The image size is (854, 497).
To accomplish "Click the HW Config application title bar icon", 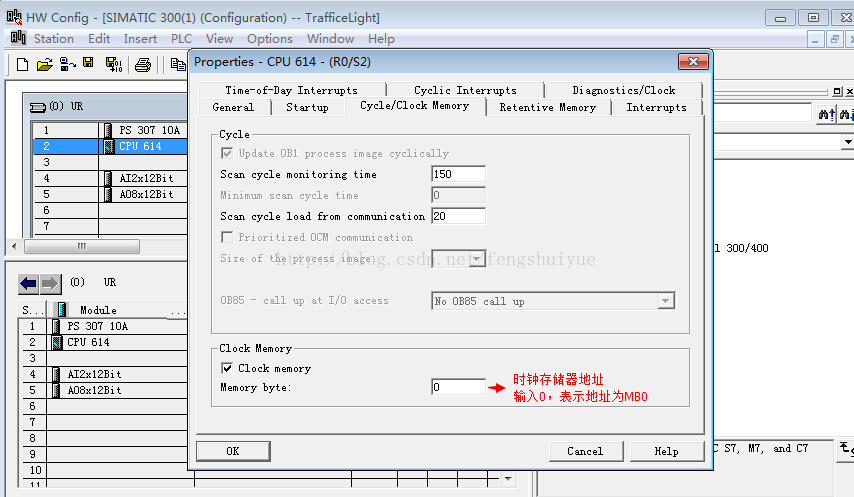I will pyautogui.click(x=14, y=17).
